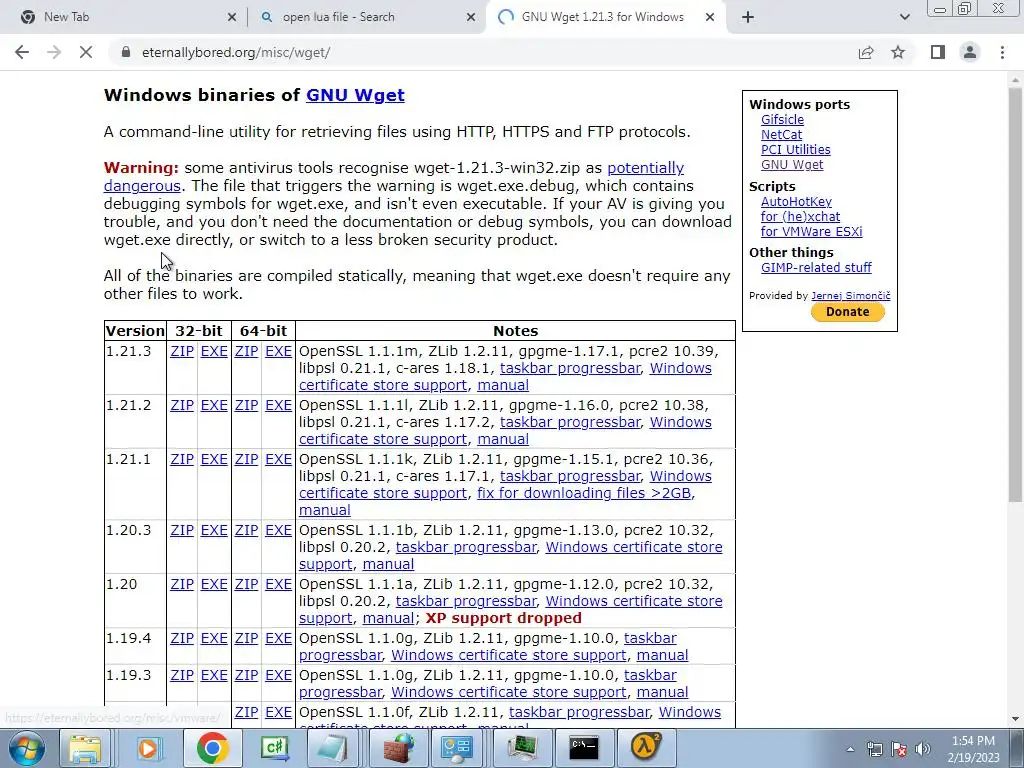This screenshot has height=768, width=1024.
Task: Open the share this page icon
Action: 866,52
